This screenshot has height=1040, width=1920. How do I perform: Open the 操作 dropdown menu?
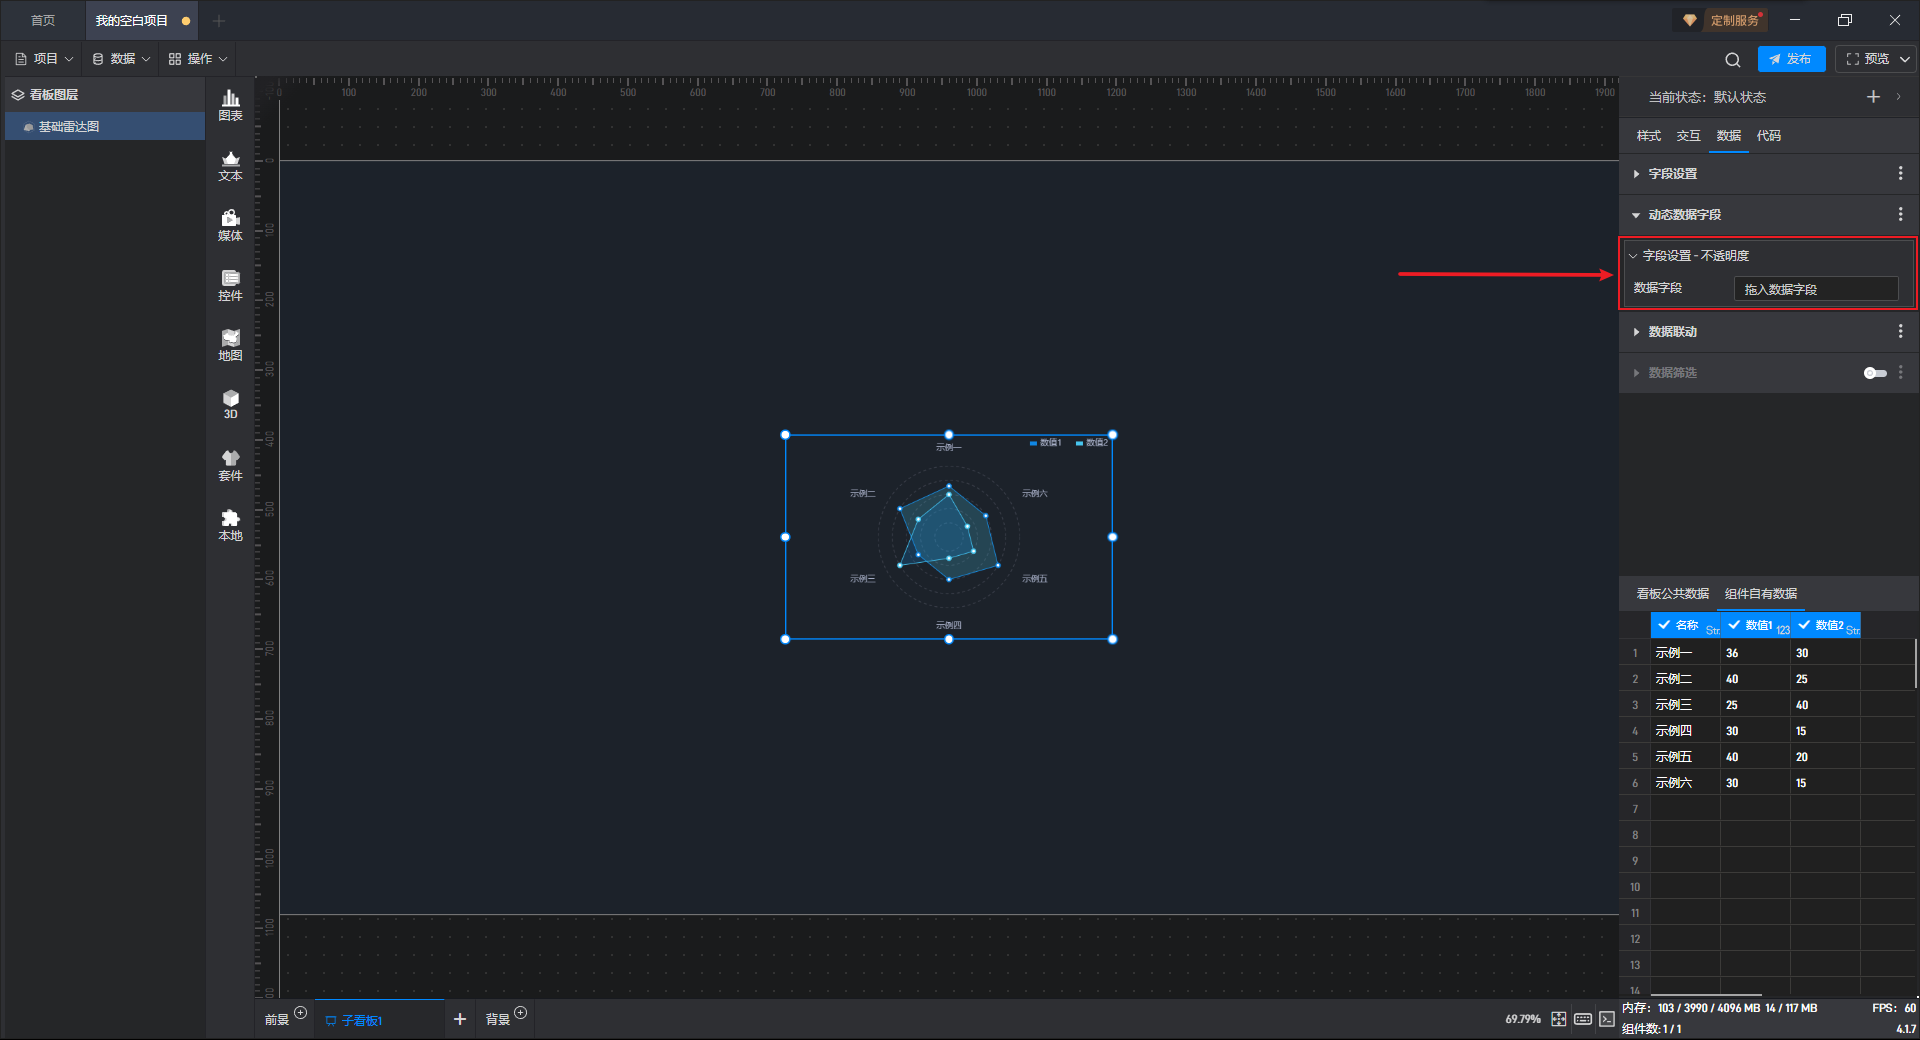tap(198, 59)
